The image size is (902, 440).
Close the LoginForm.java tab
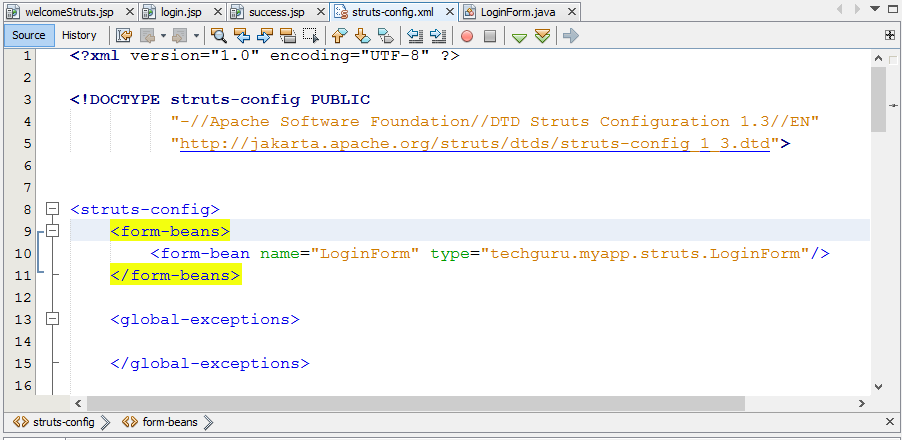click(x=571, y=12)
